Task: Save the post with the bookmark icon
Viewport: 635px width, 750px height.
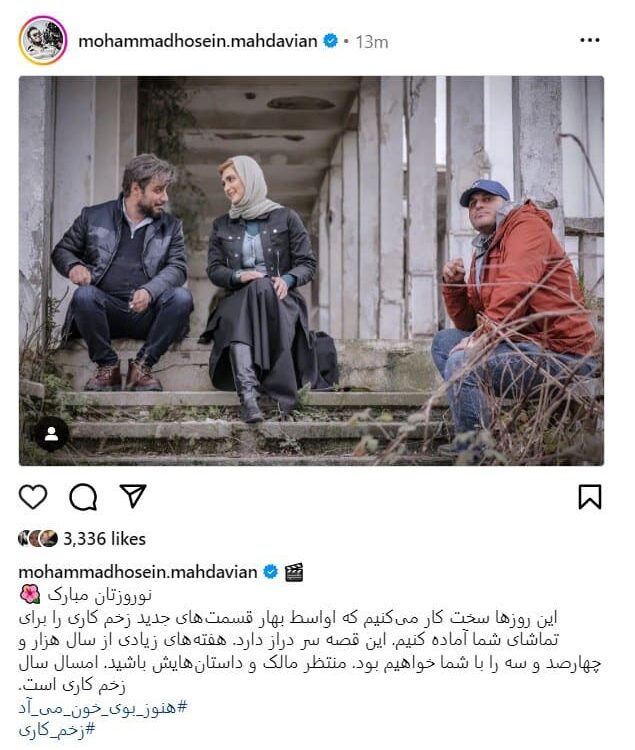Action: point(590,496)
